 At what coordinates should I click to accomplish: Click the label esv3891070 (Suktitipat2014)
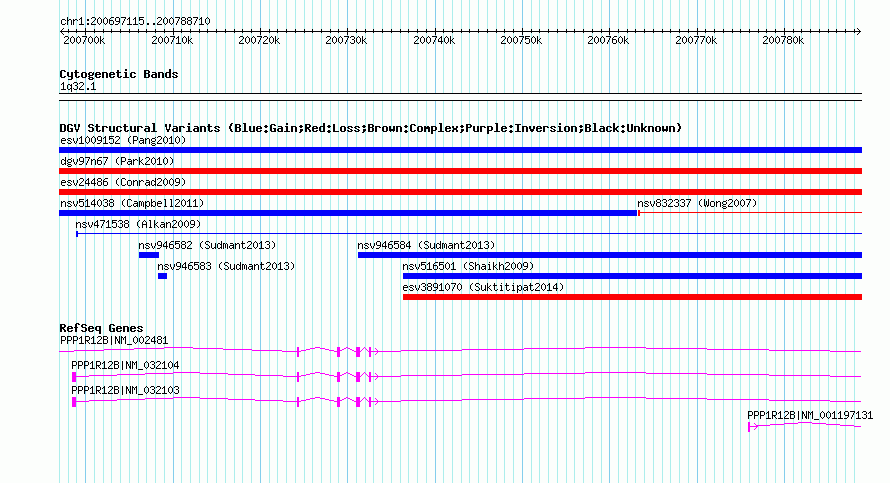pos(483,287)
